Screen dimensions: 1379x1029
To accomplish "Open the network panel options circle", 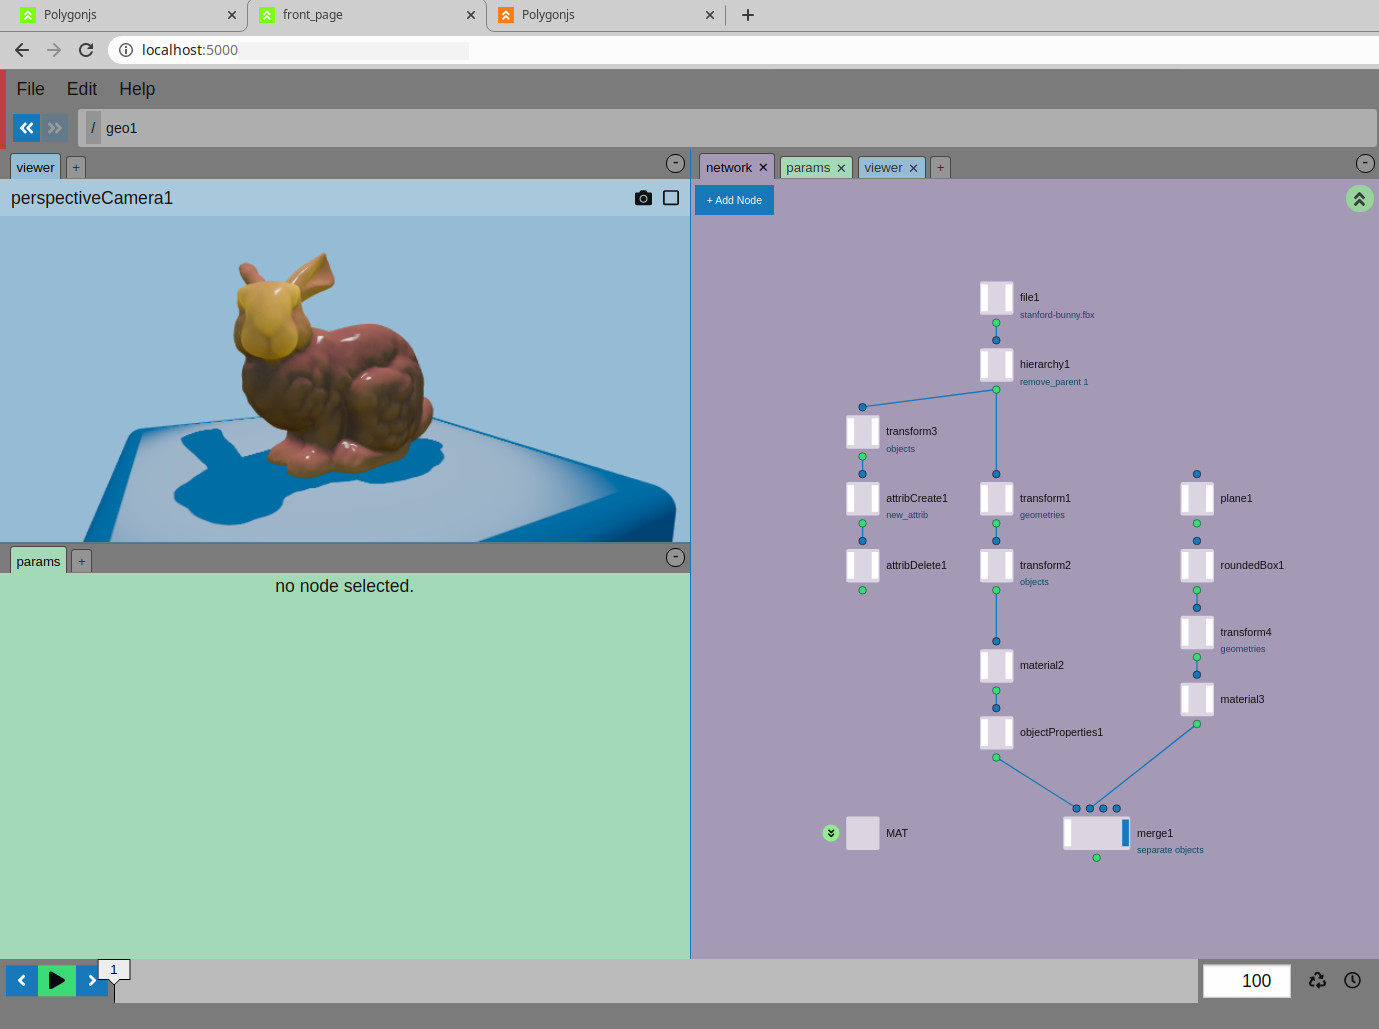I will (x=1365, y=163).
